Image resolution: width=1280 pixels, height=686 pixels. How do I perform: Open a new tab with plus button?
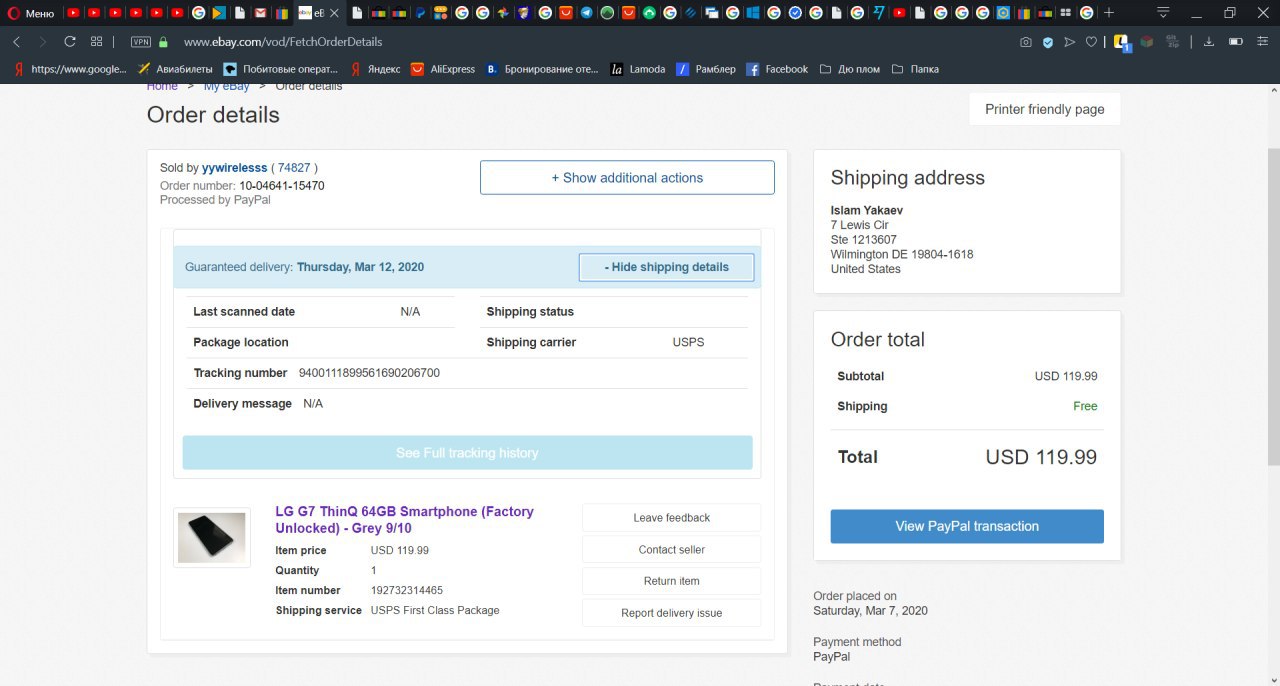coord(1108,13)
